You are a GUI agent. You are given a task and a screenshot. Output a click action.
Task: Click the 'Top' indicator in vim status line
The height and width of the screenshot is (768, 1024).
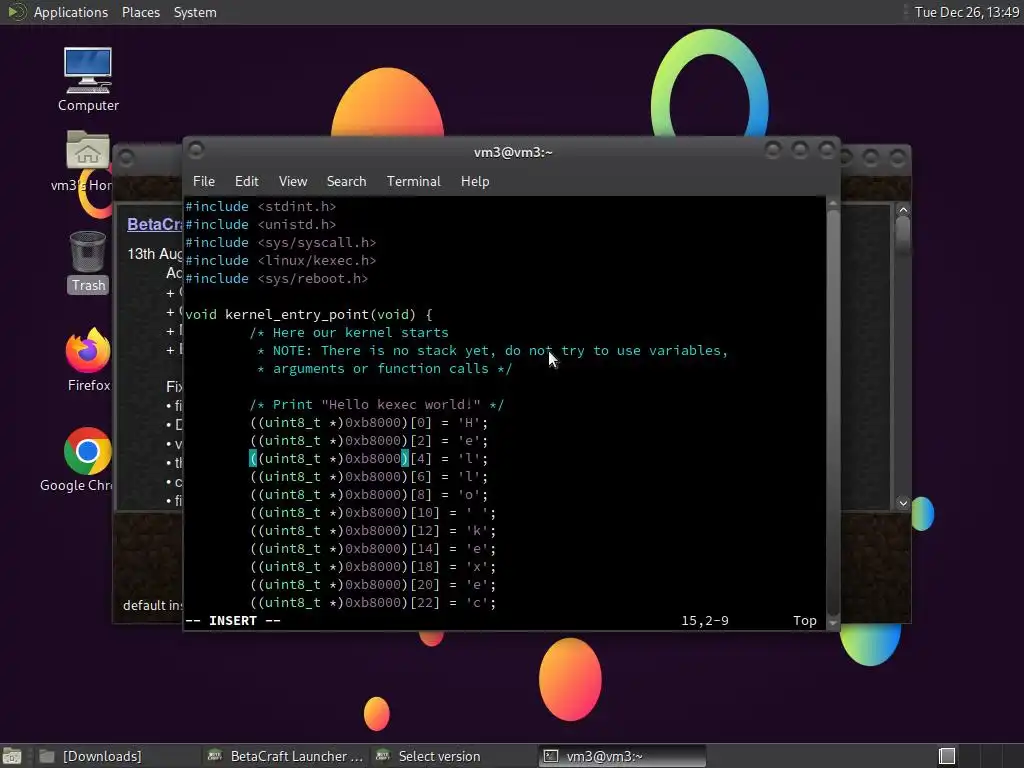(x=805, y=621)
